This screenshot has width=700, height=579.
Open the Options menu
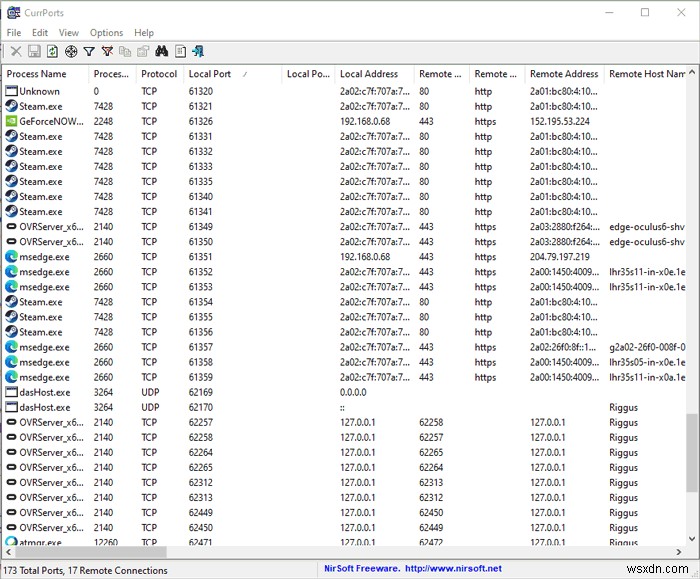106,33
